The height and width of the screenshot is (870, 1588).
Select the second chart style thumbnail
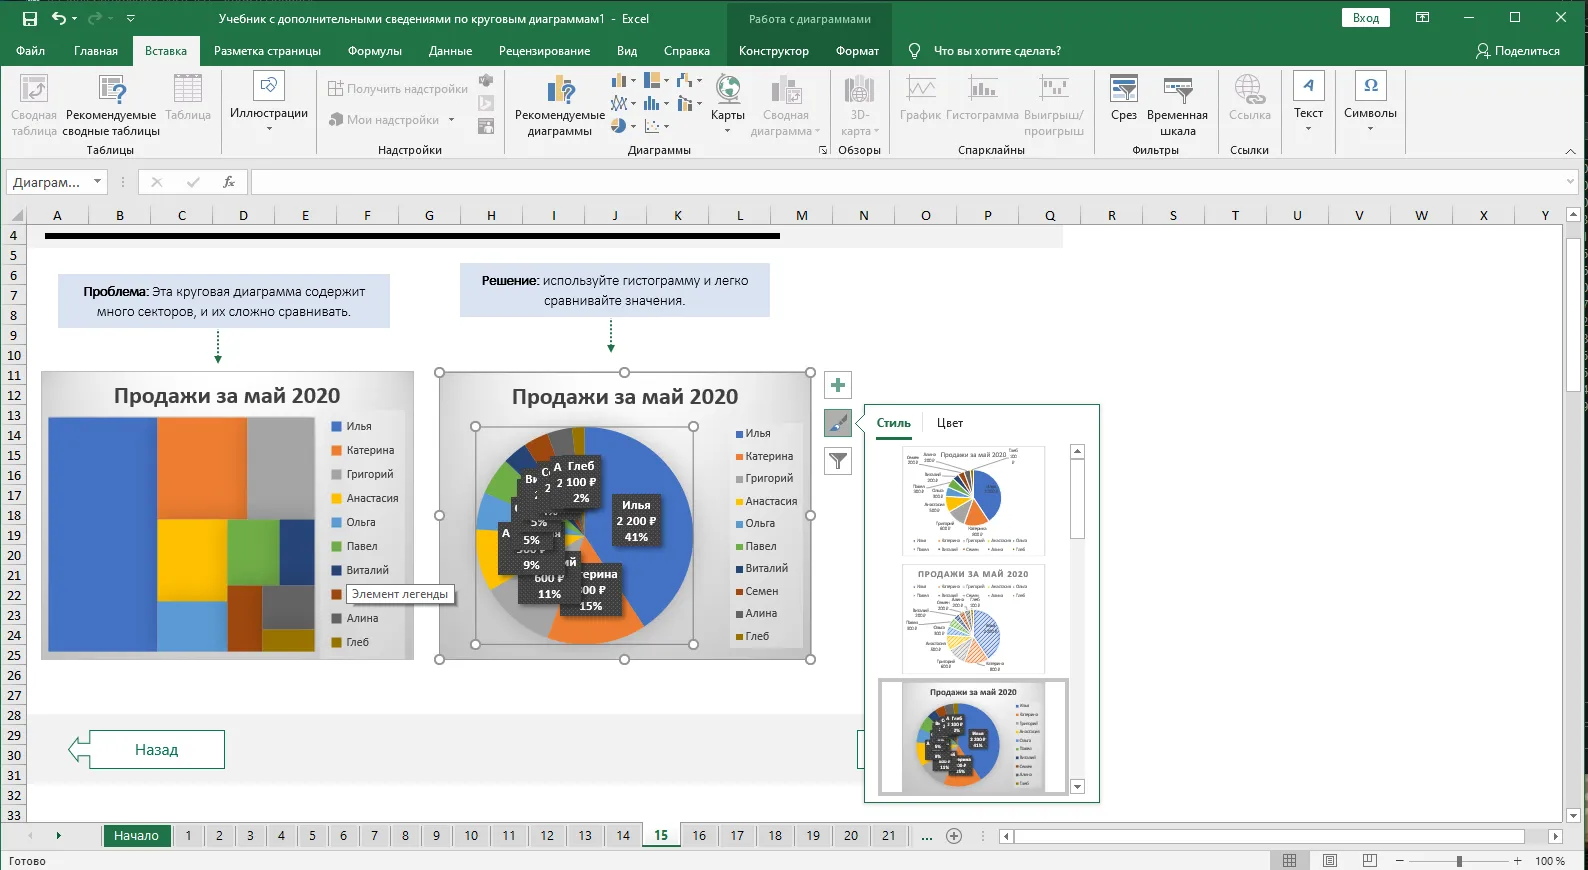973,619
